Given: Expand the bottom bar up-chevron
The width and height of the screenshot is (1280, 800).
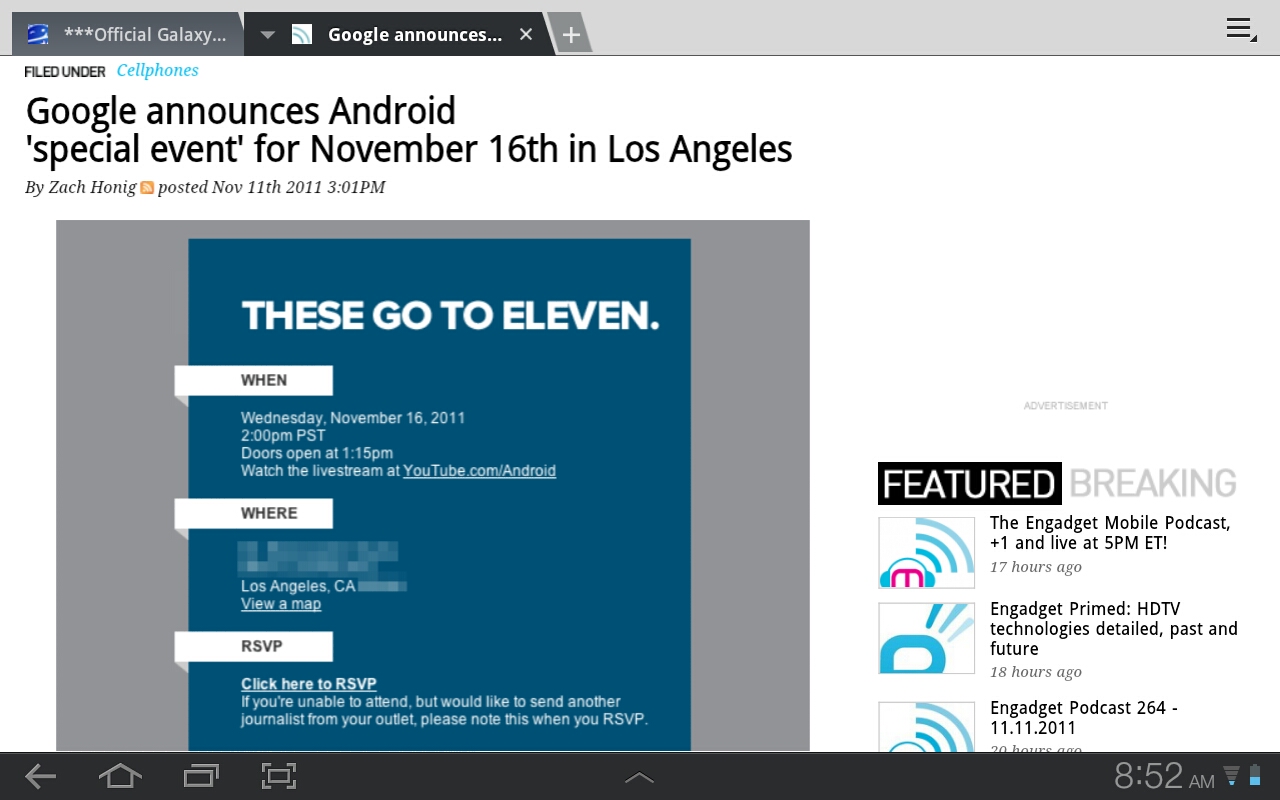Looking at the screenshot, I should point(639,777).
